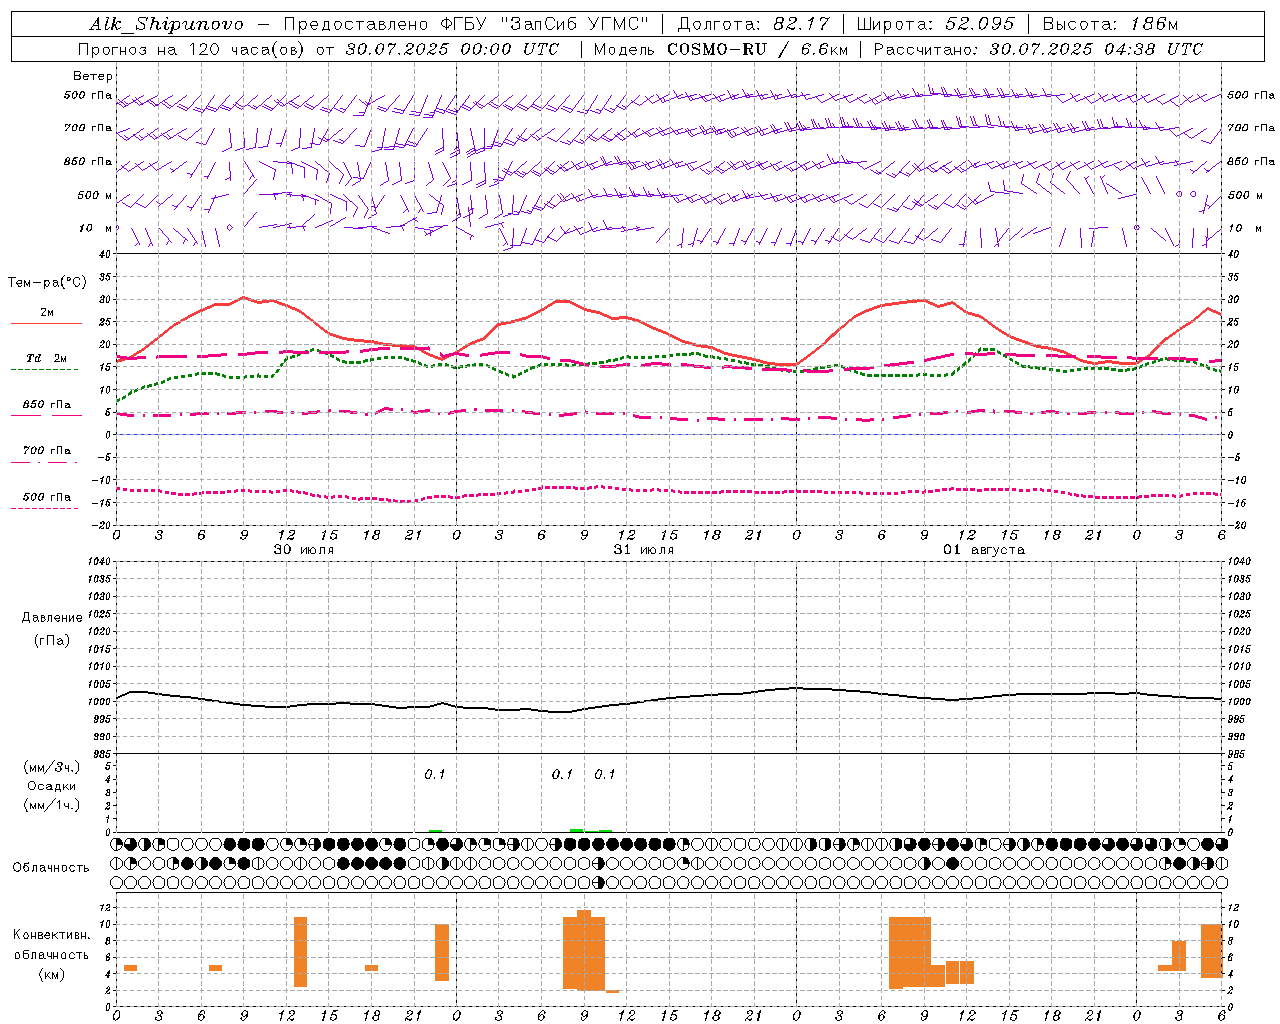Screen dimensions: 1280x1024
Task: Select the 31 июля date label
Action: coord(643,550)
